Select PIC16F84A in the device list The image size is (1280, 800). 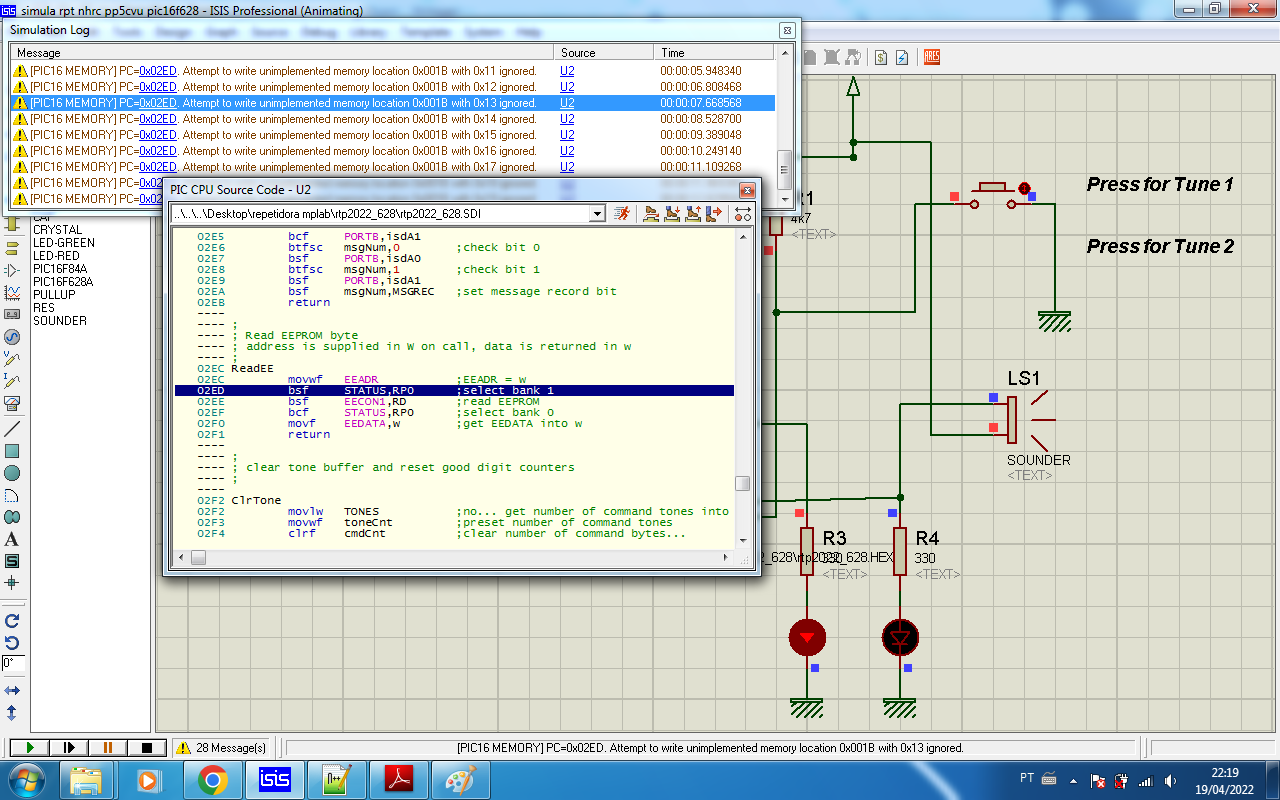[60, 269]
